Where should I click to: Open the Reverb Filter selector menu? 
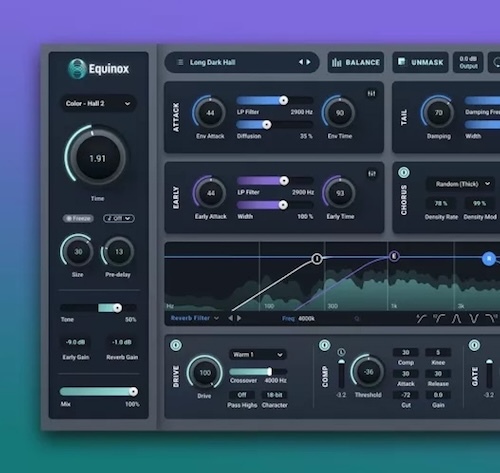click(x=195, y=318)
